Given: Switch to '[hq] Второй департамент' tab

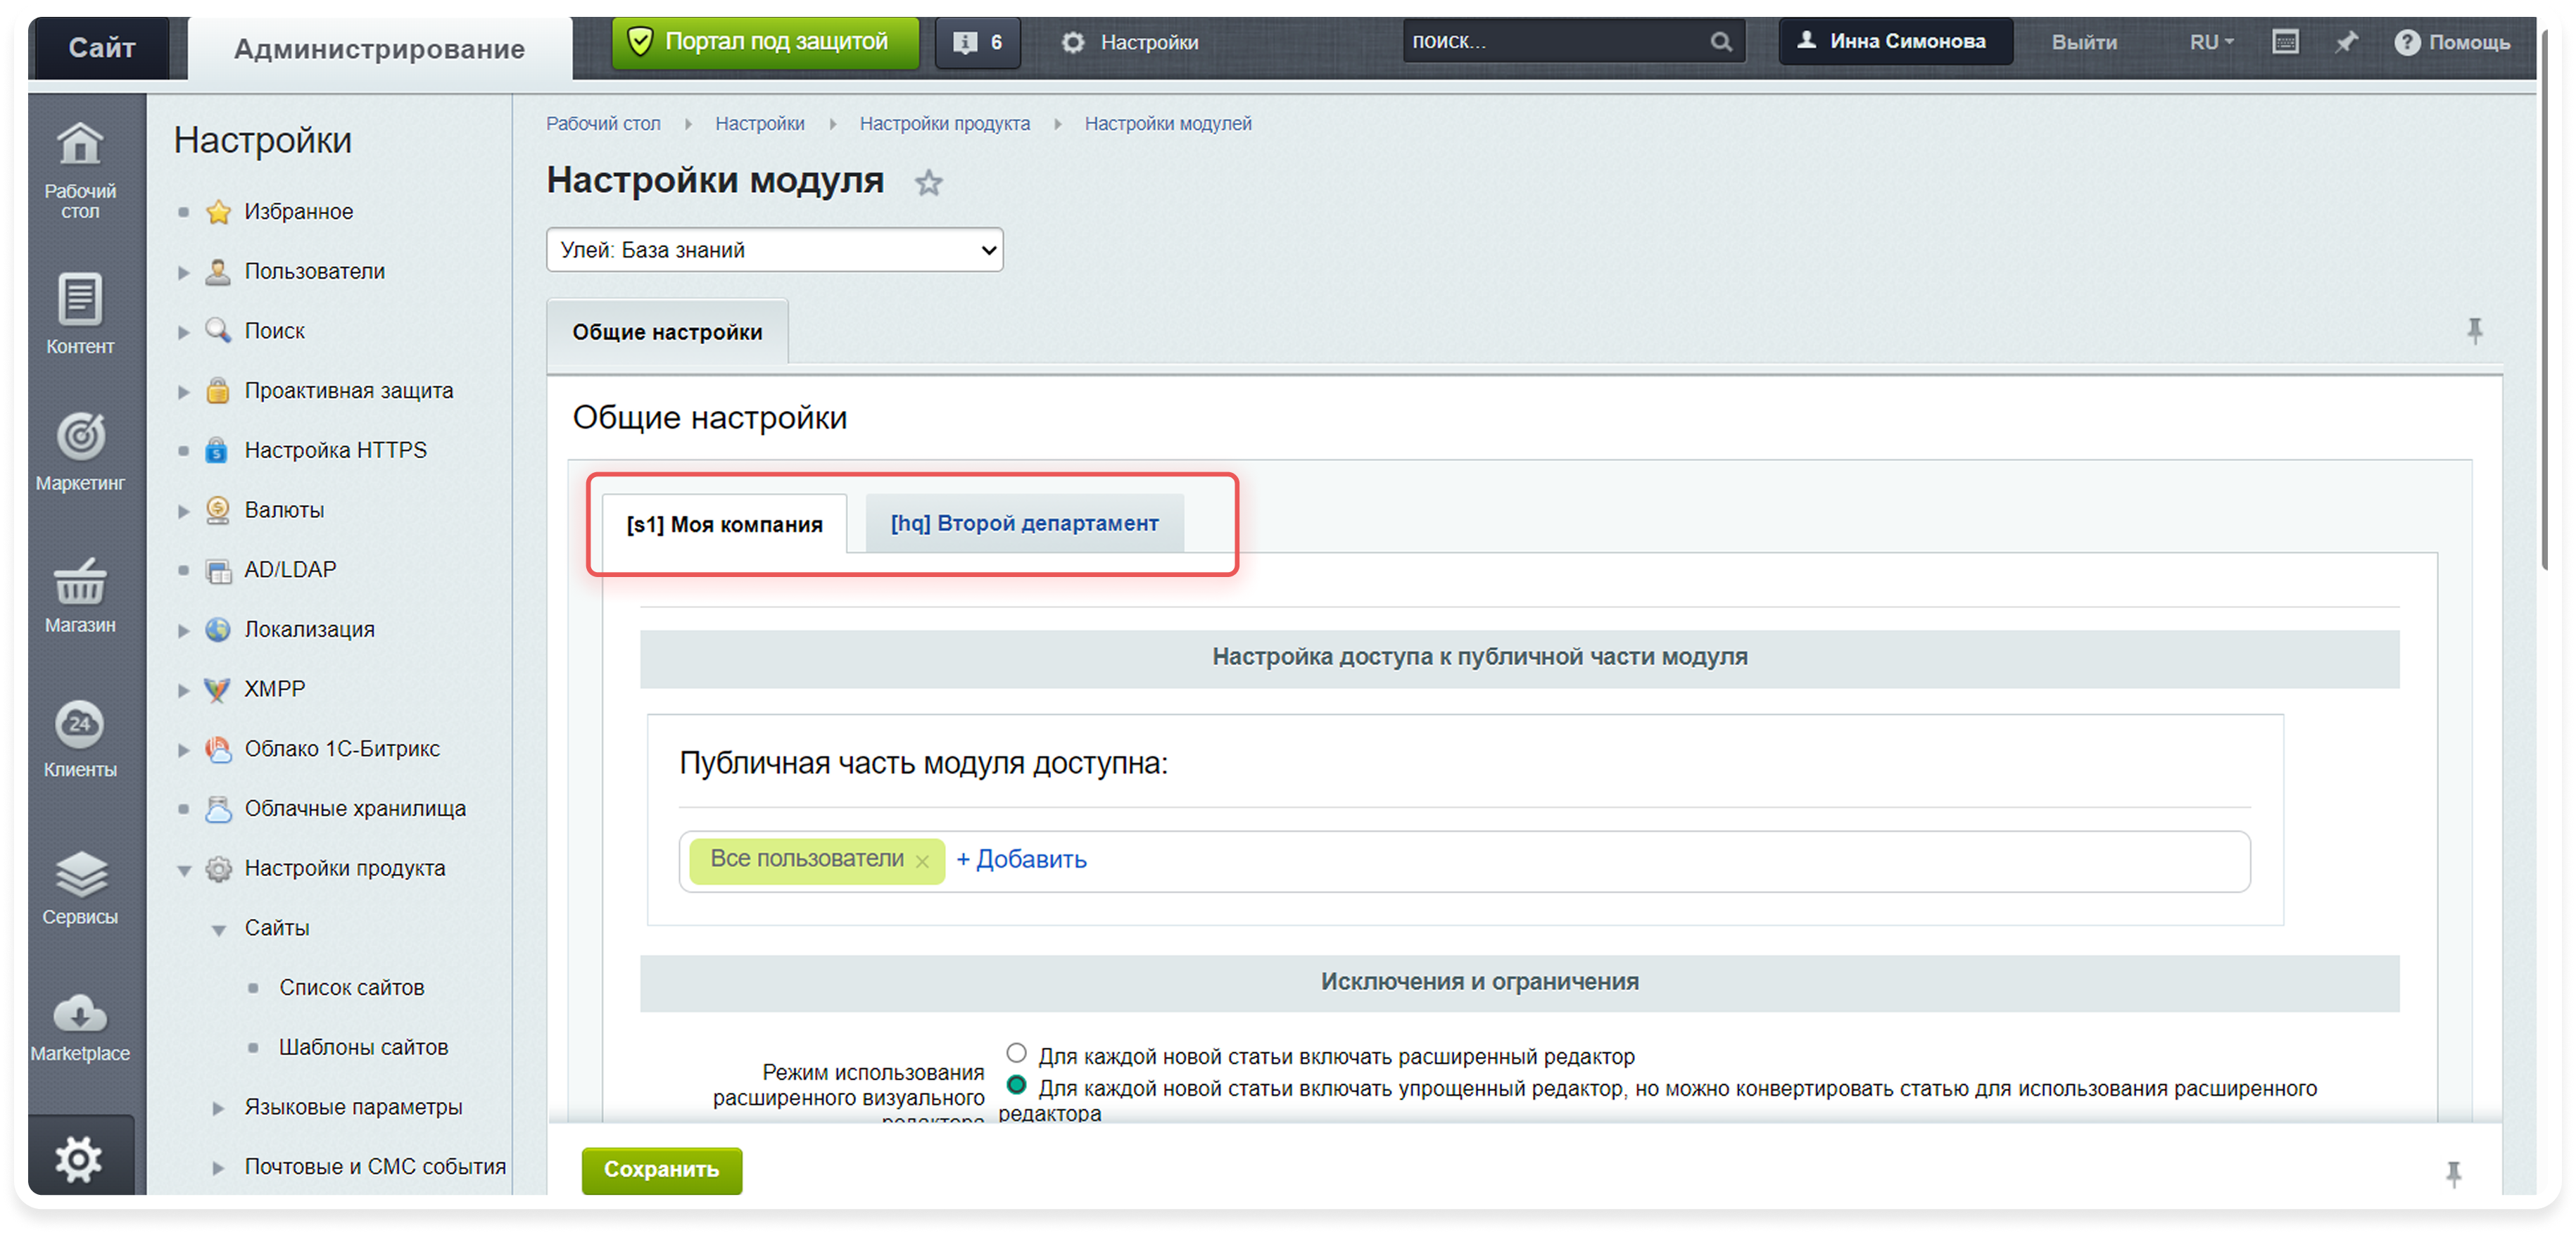Looking at the screenshot, I should pos(1024,523).
